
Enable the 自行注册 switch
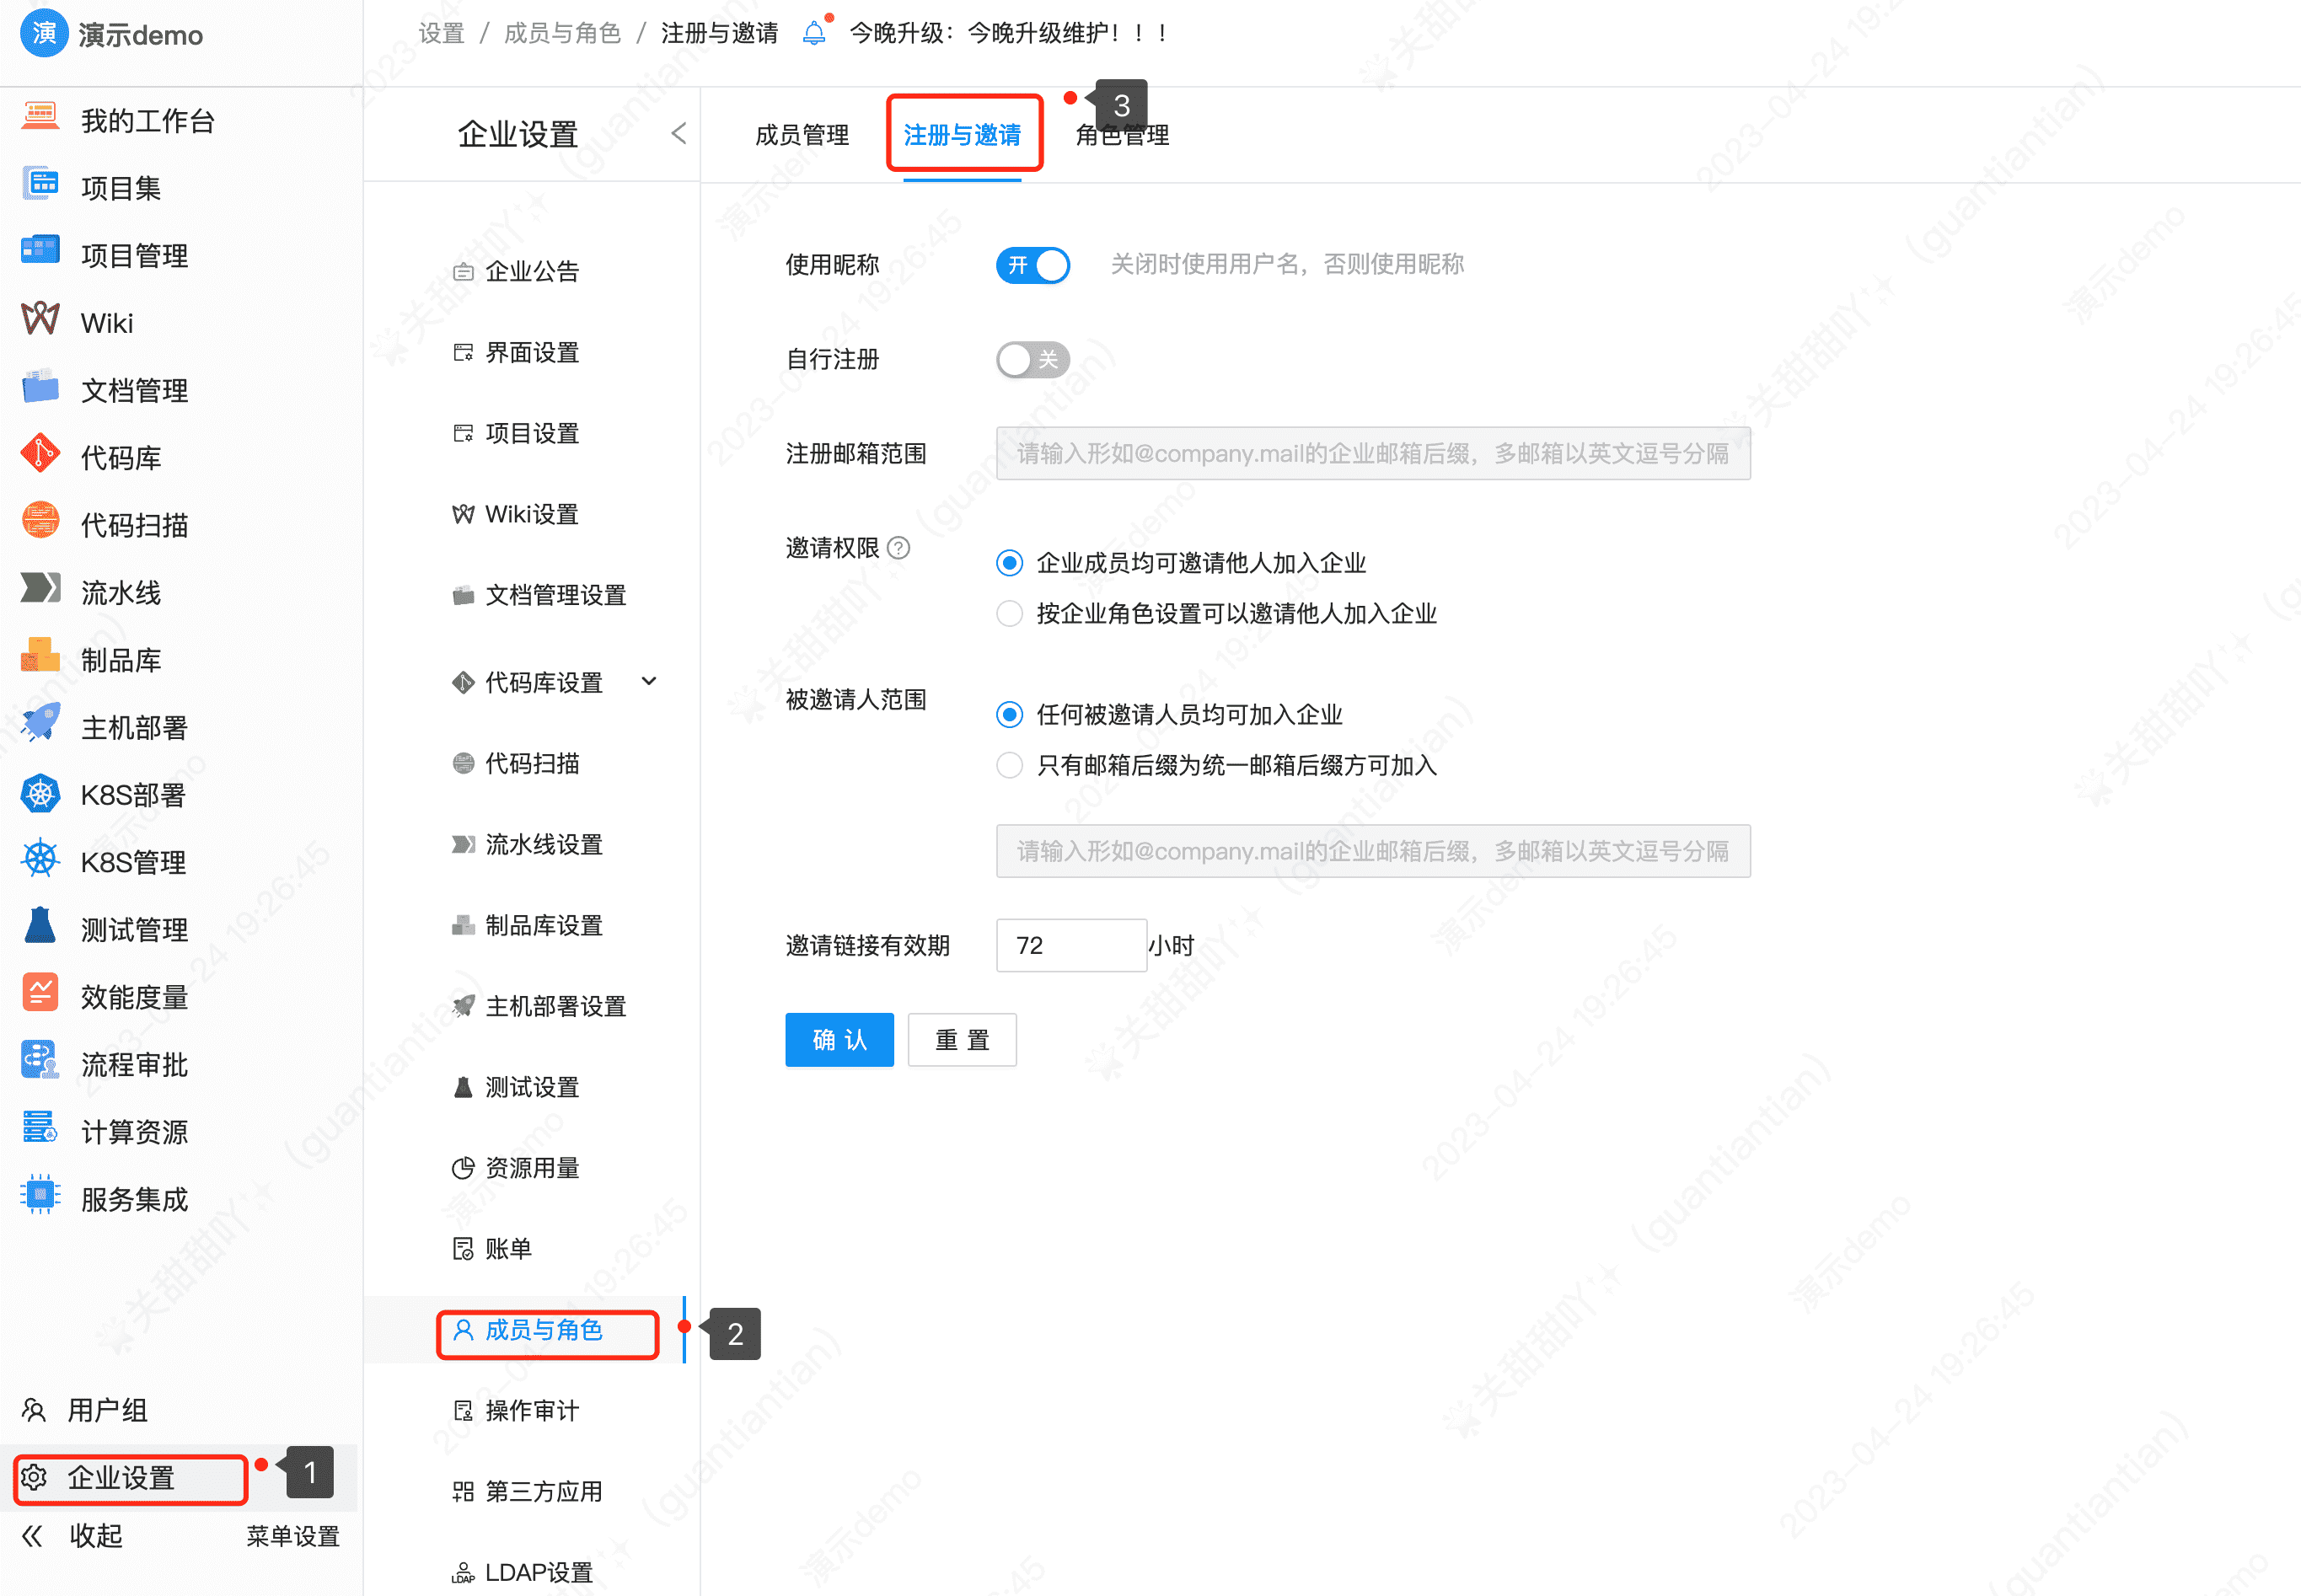click(x=1032, y=360)
